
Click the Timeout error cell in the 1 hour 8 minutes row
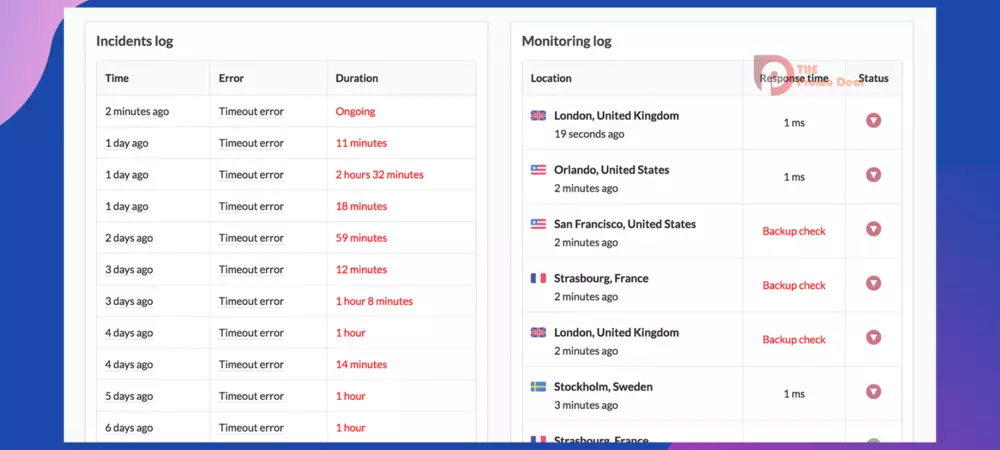coord(251,301)
